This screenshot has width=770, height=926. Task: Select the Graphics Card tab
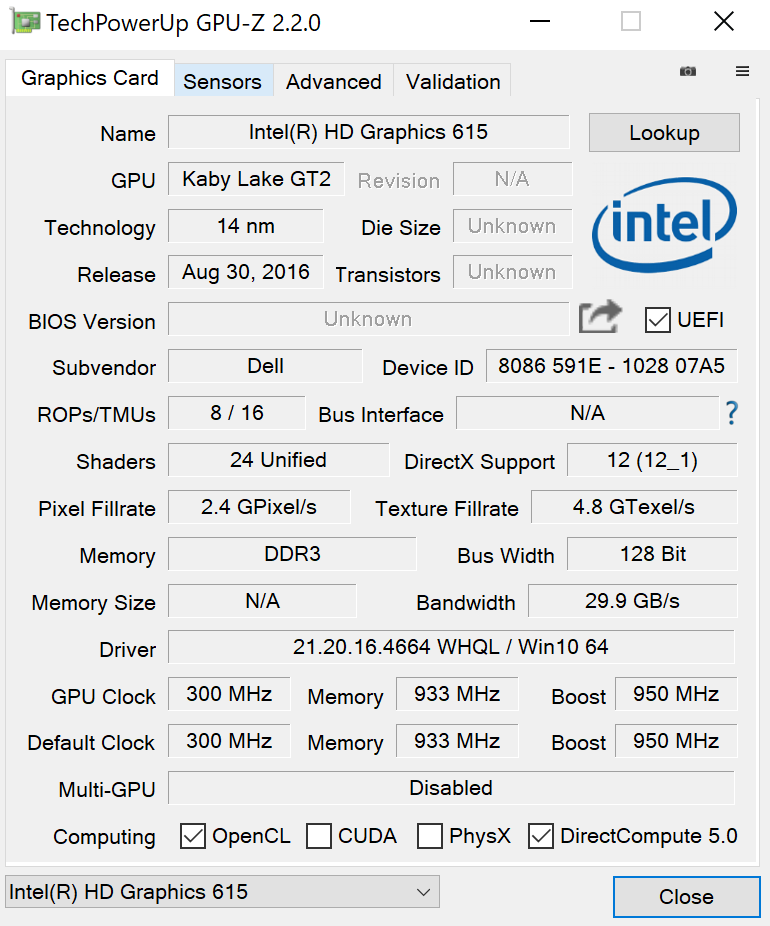tap(90, 79)
